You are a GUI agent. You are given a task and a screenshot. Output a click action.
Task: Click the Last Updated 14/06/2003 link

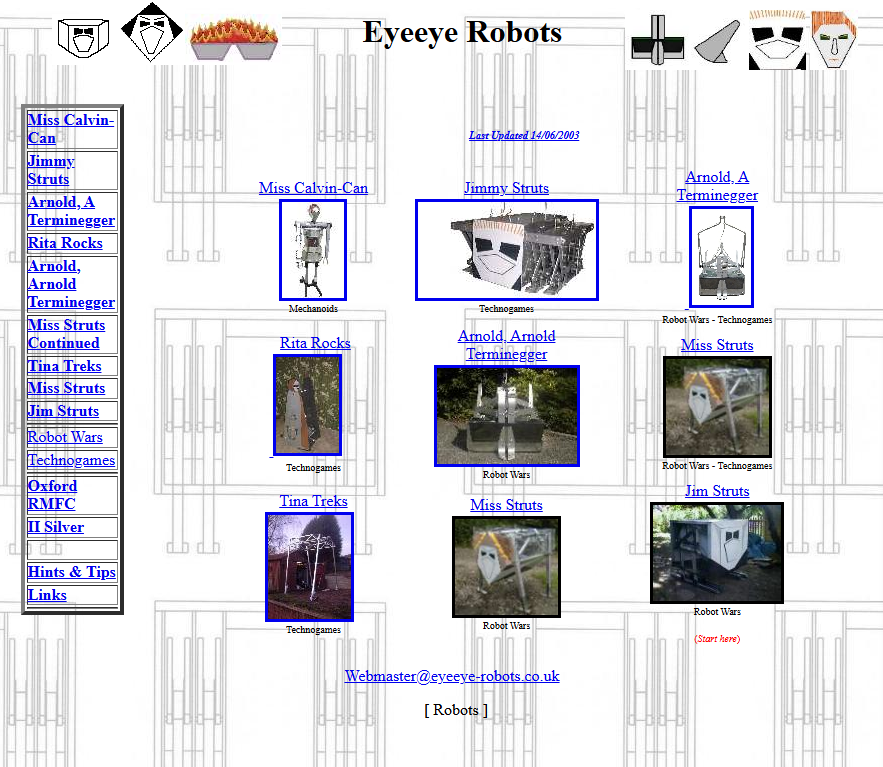[x=524, y=135]
